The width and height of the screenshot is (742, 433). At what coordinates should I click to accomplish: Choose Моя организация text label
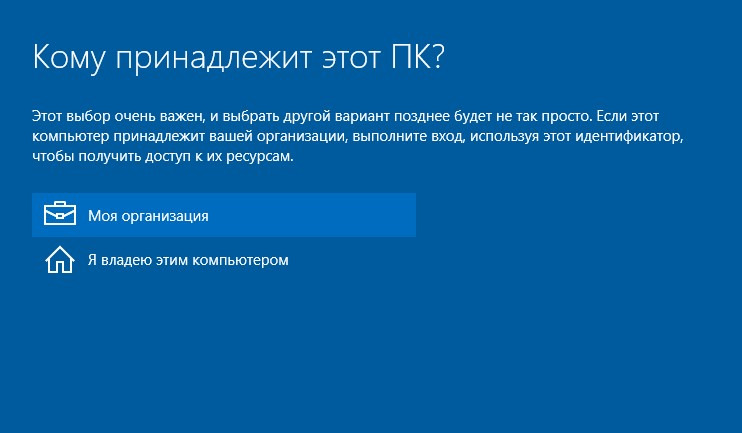[148, 215]
